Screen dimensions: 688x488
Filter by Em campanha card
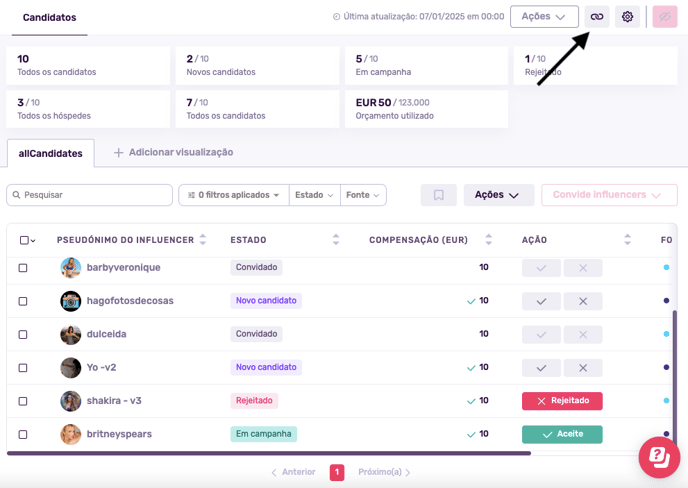(426, 65)
